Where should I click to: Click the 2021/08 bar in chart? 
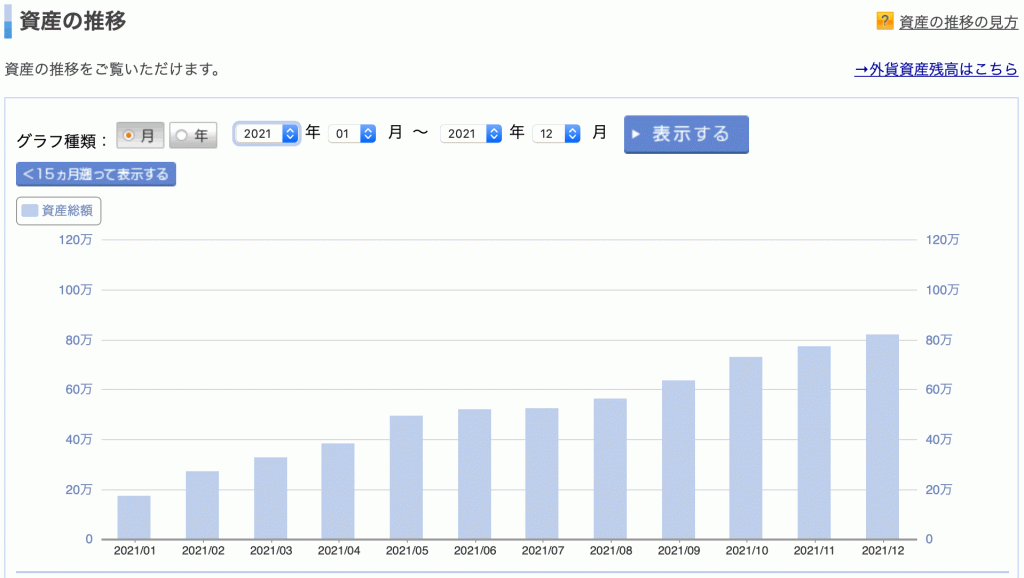(x=610, y=469)
